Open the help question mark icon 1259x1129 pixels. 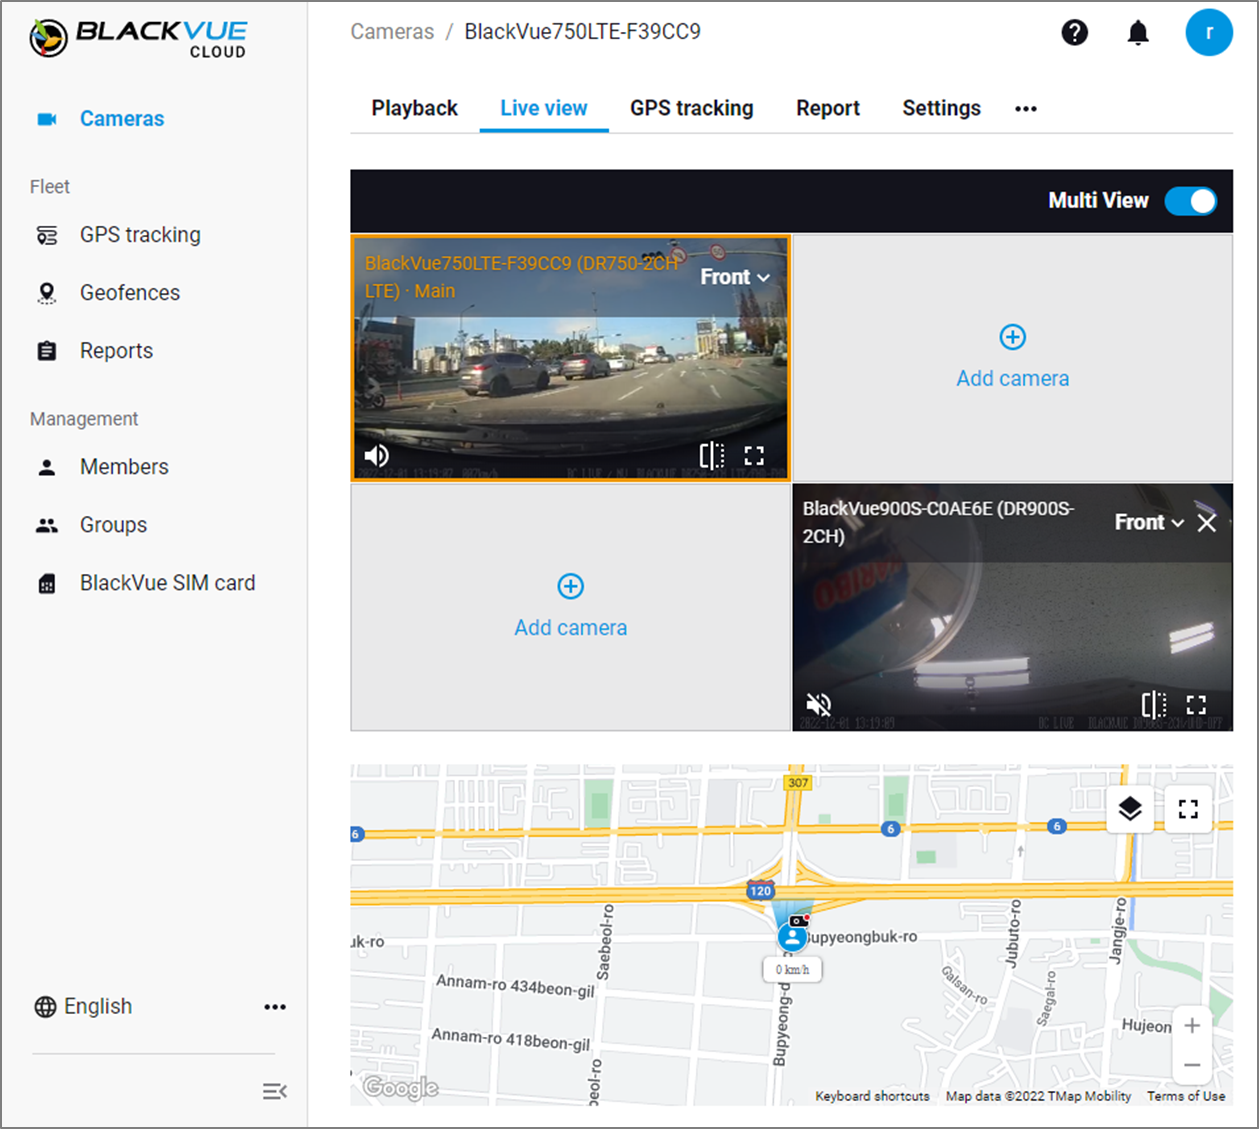point(1075,33)
